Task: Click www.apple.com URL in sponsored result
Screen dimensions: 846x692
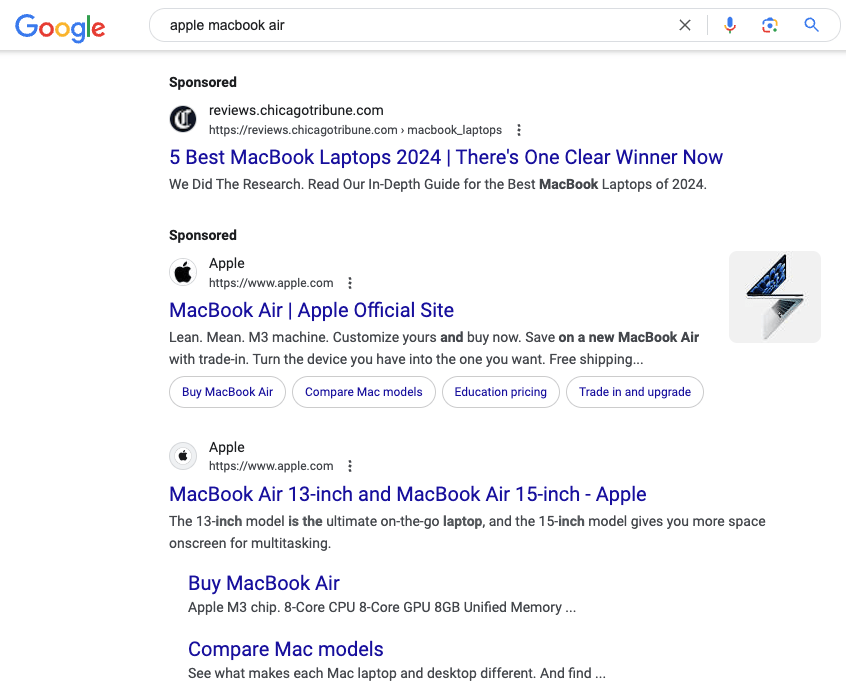Action: click(271, 283)
